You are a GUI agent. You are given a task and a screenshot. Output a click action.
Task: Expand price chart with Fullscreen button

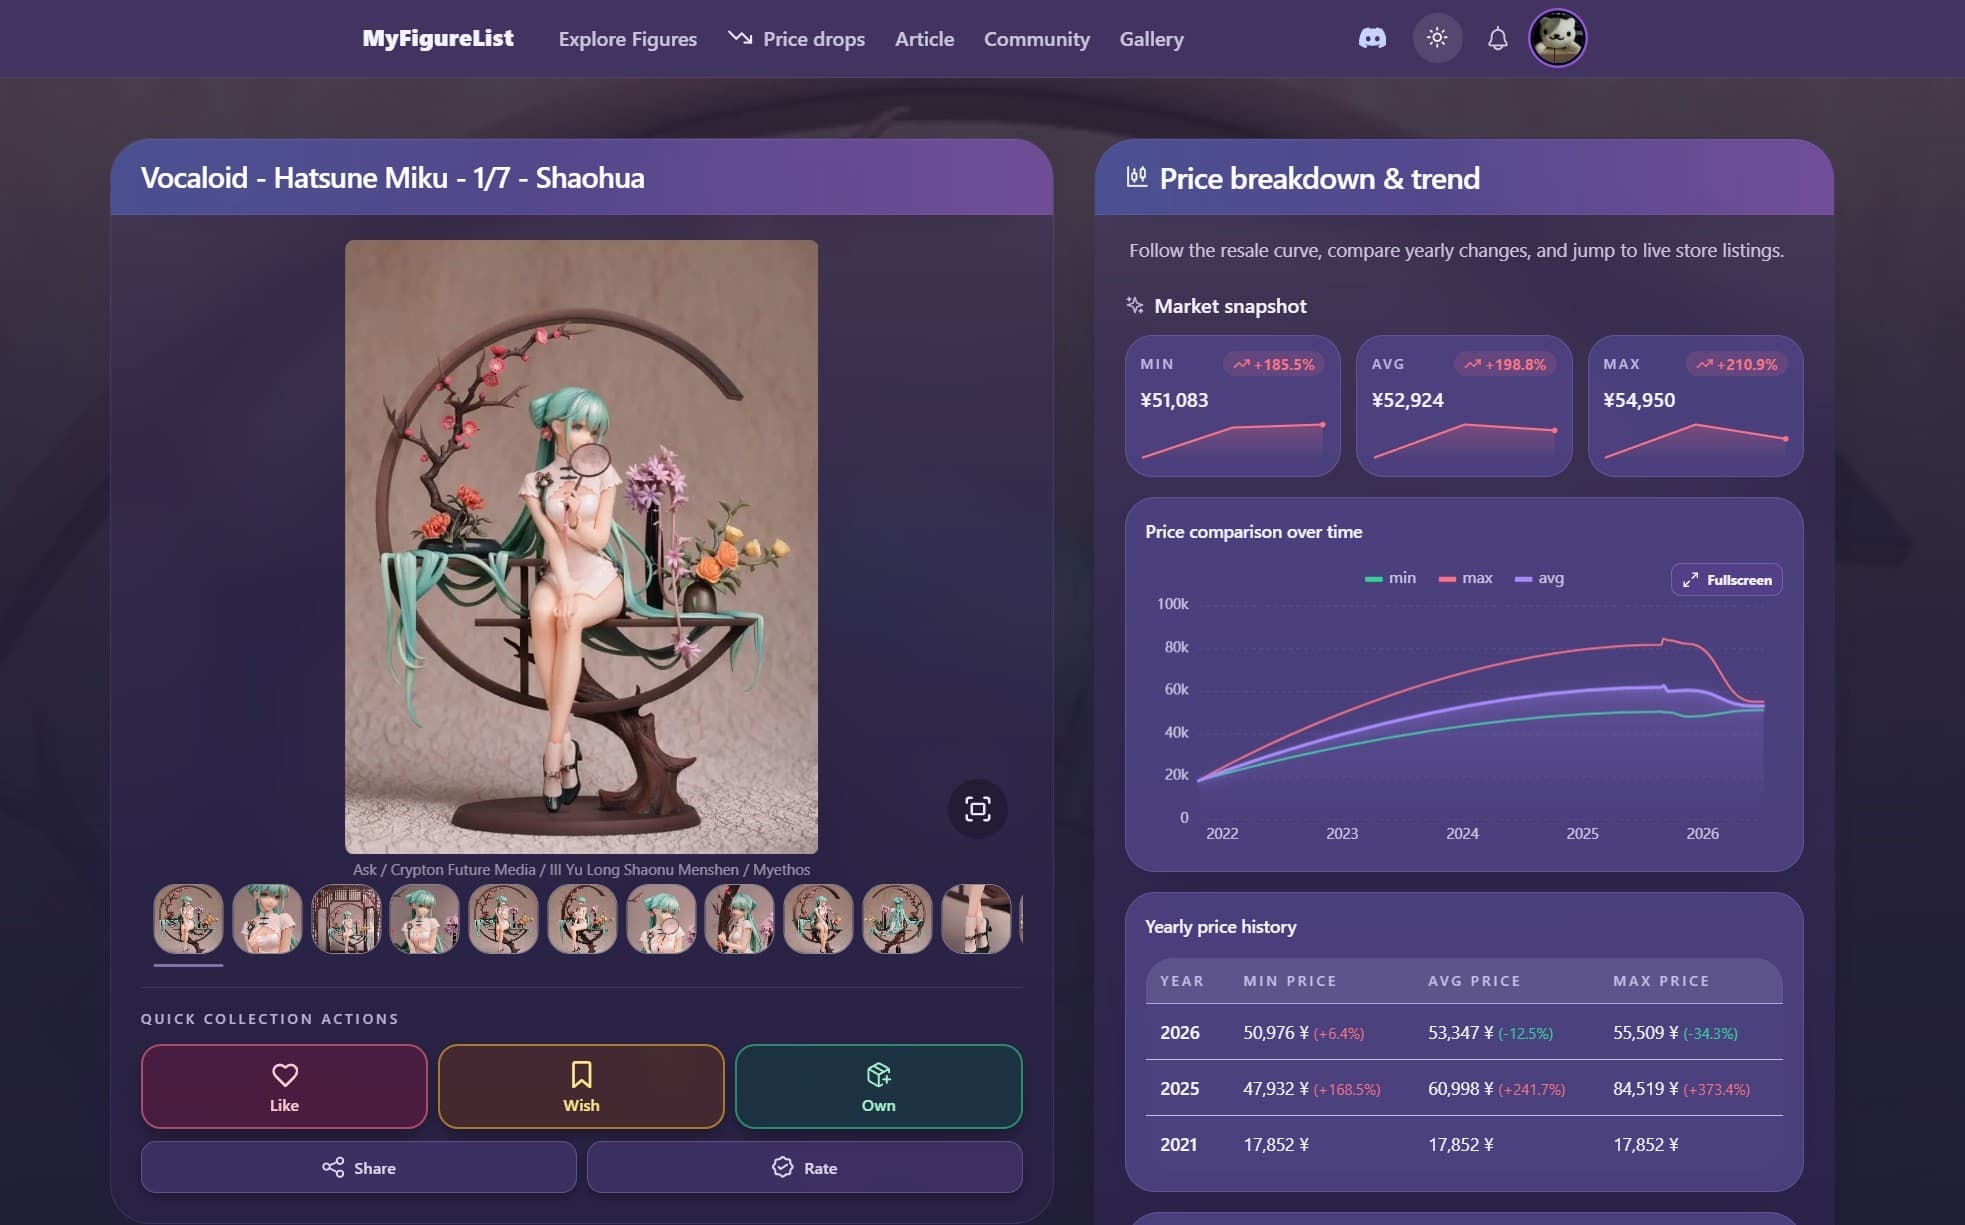click(x=1726, y=580)
